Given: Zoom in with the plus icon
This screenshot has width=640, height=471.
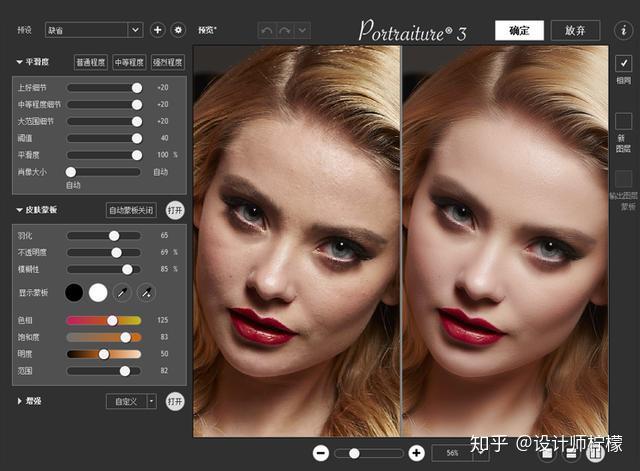Looking at the screenshot, I should [417, 453].
